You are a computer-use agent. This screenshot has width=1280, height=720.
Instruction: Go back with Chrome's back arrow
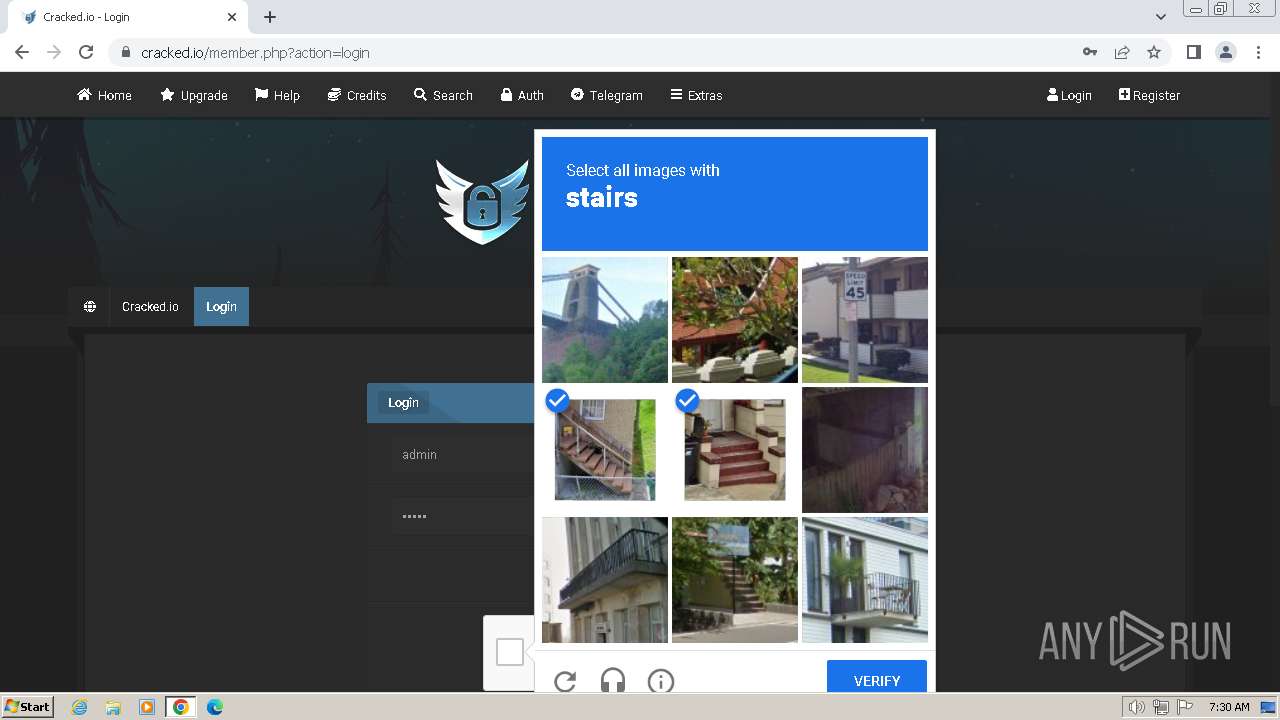(x=22, y=52)
